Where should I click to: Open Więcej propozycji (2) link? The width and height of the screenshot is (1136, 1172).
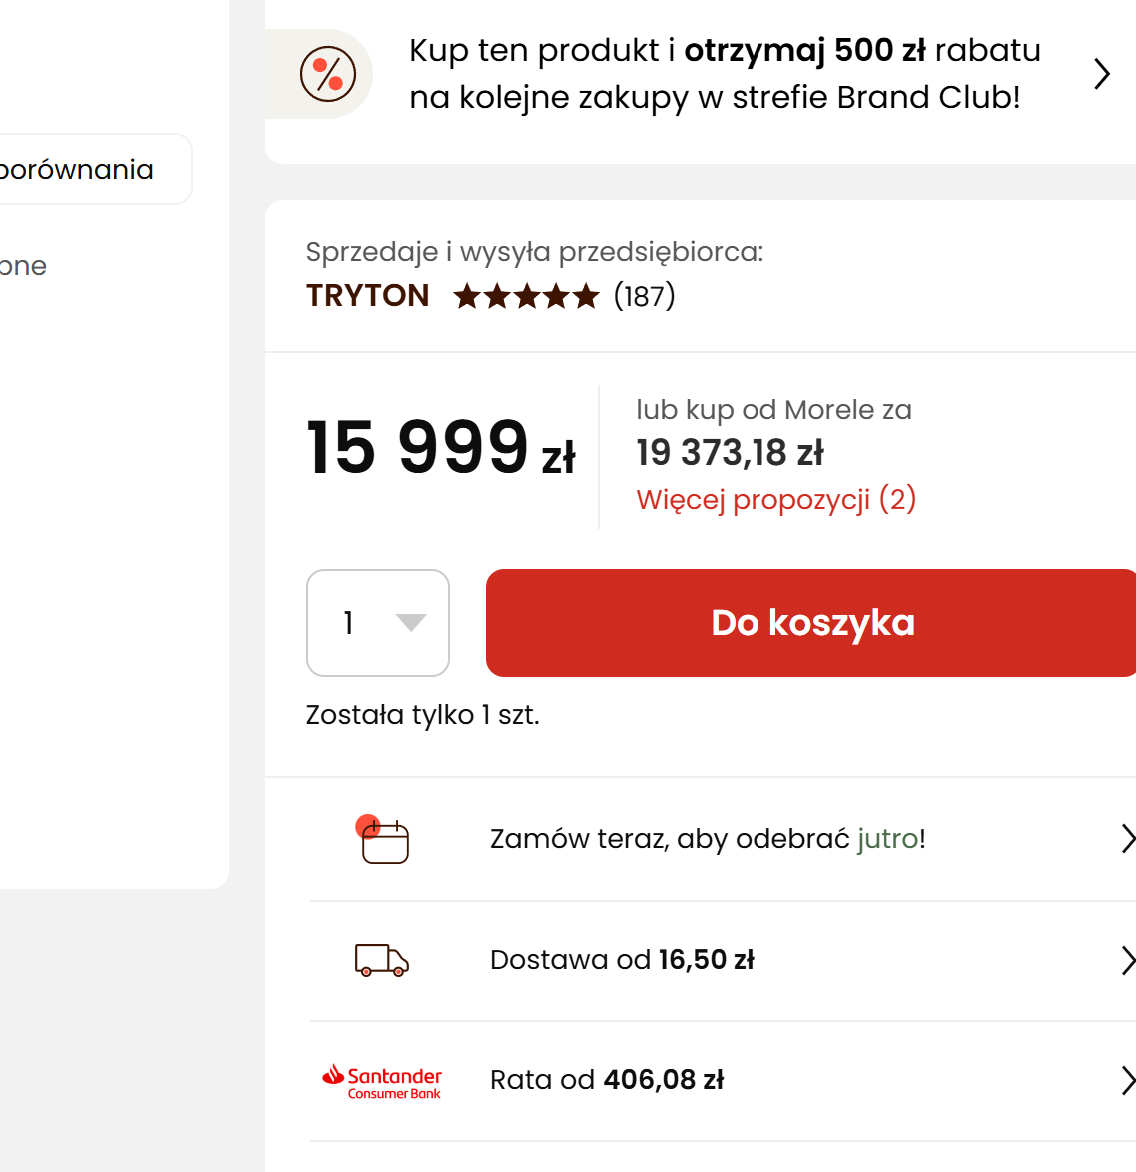point(776,499)
